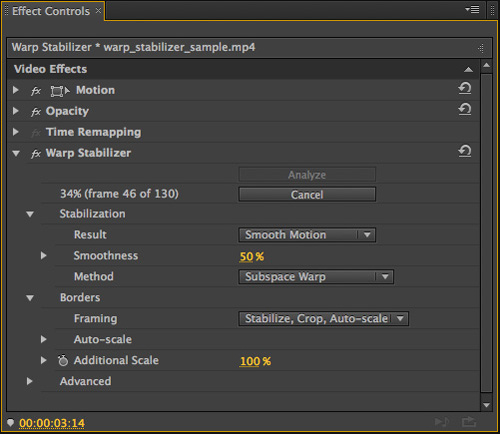Disable the Warp Stabilizer fx toggle
This screenshot has height=434, width=500.
coord(36,154)
